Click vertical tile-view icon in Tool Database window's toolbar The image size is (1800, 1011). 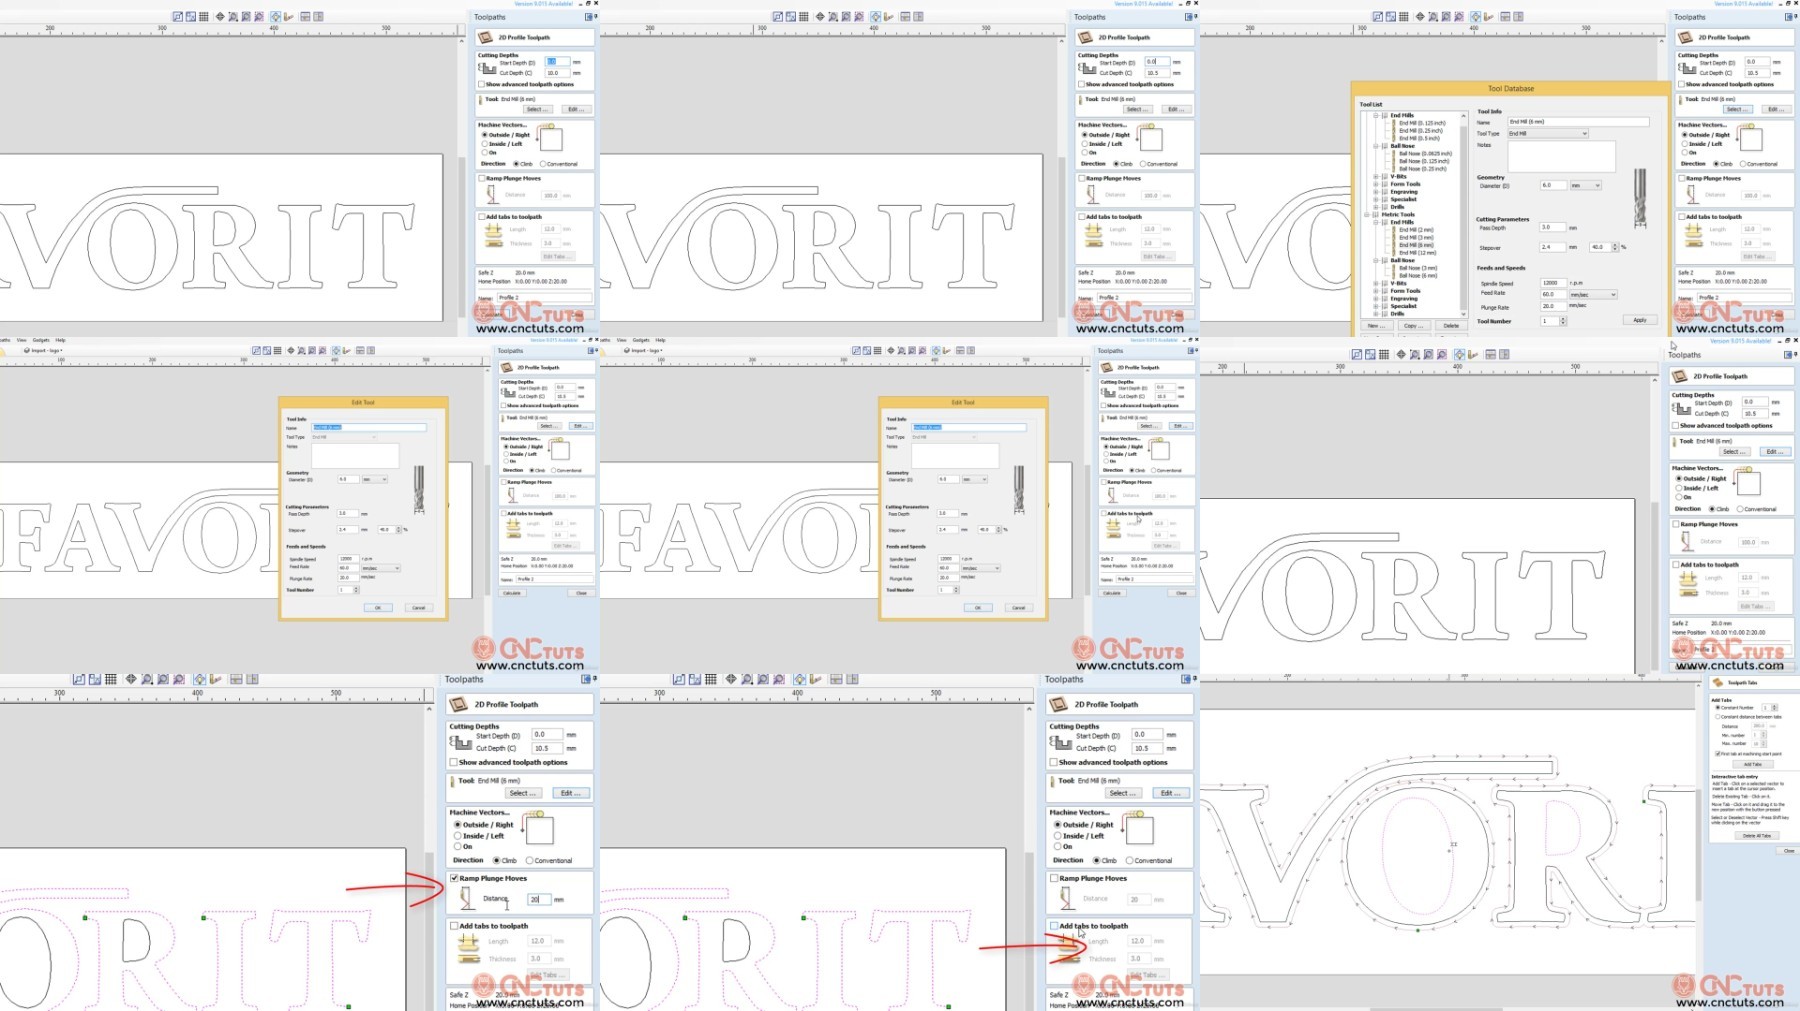coord(1518,17)
